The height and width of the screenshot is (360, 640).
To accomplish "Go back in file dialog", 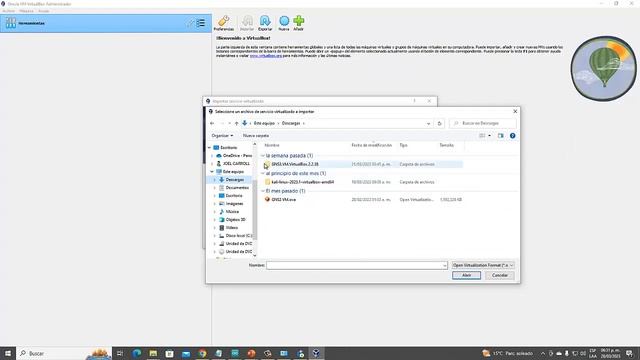I will 212,123.
